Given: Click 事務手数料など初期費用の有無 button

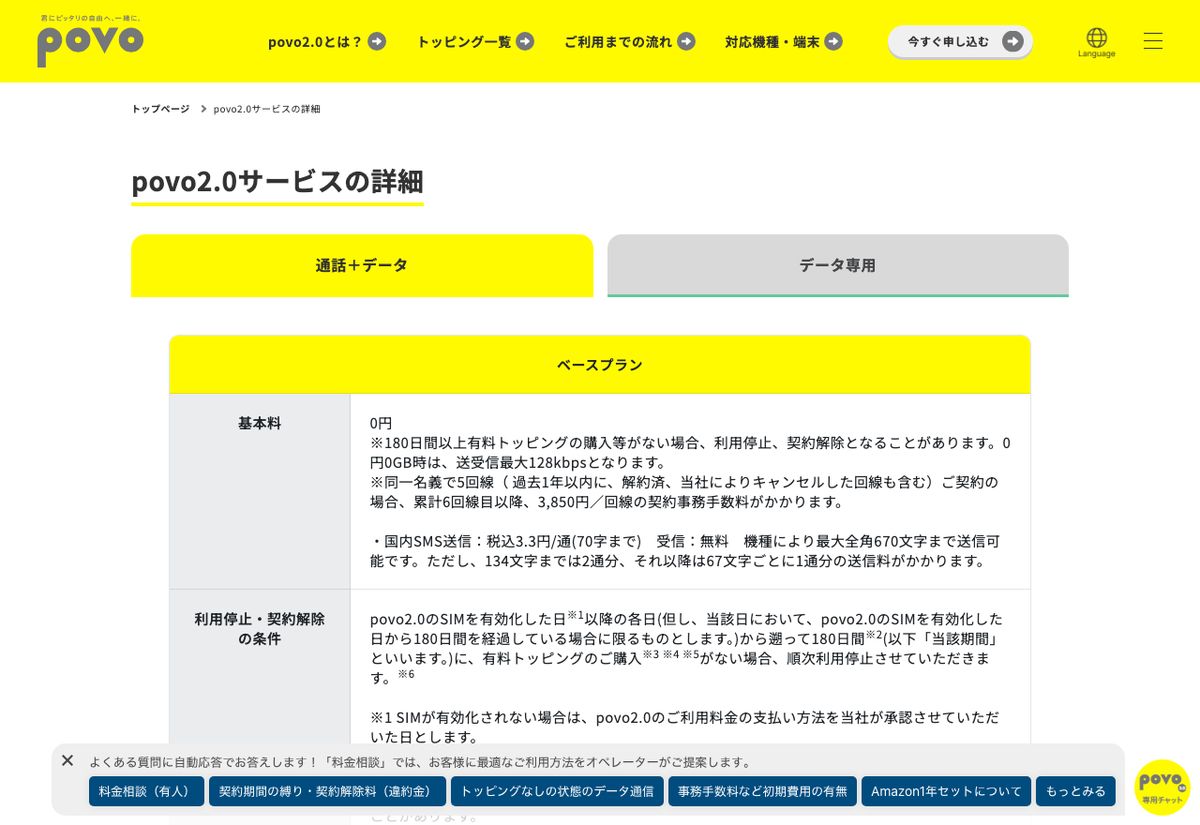Looking at the screenshot, I should (762, 791).
